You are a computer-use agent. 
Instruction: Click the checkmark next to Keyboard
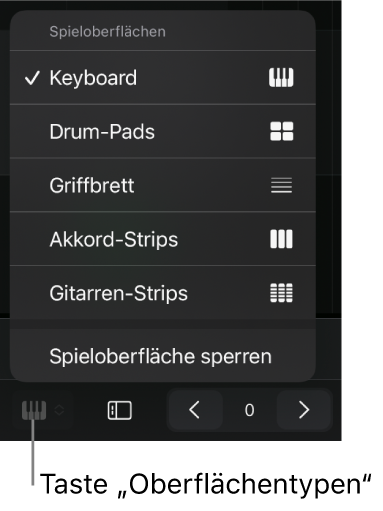click(32, 78)
